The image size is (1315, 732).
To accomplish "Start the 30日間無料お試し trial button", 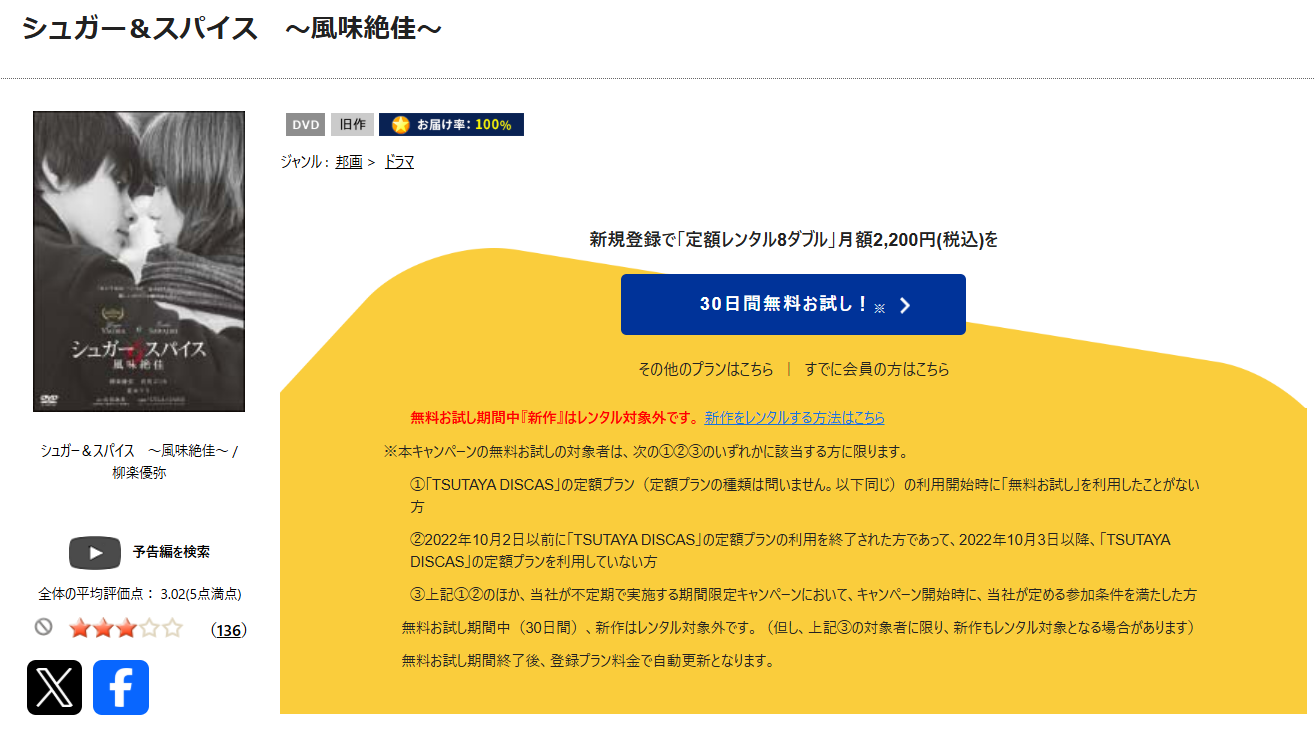I will pyautogui.click(x=793, y=304).
